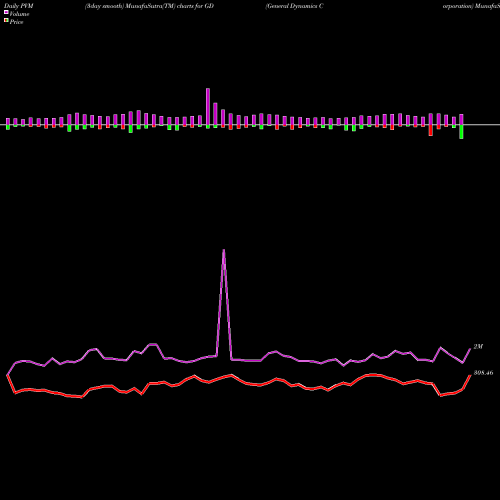Screen dimensions: 500x500
Task: Click the Price legend color swatch
Action: [x=6, y=21]
